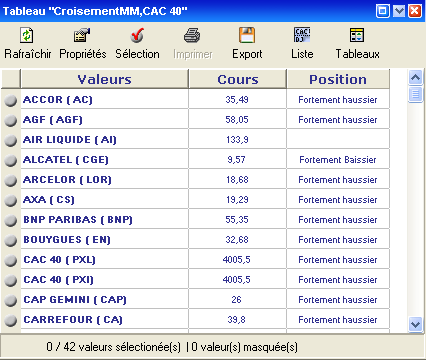Click the 19,29 price cell

click(237, 200)
